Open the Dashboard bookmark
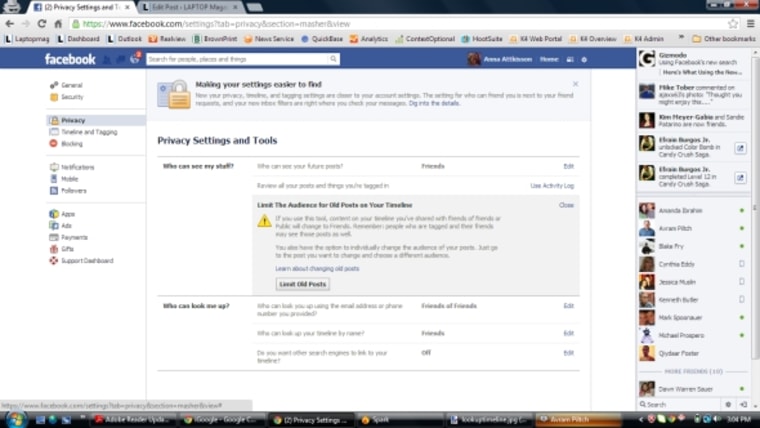 [79, 39]
